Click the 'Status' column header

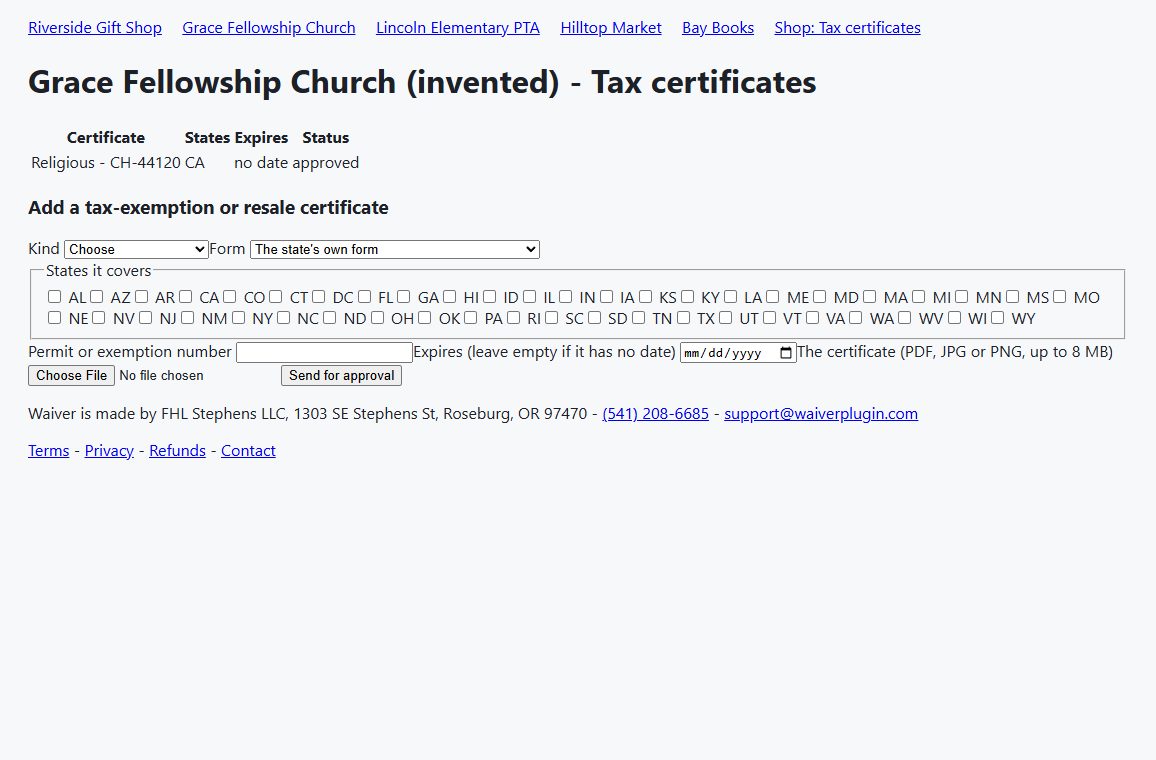(x=326, y=138)
